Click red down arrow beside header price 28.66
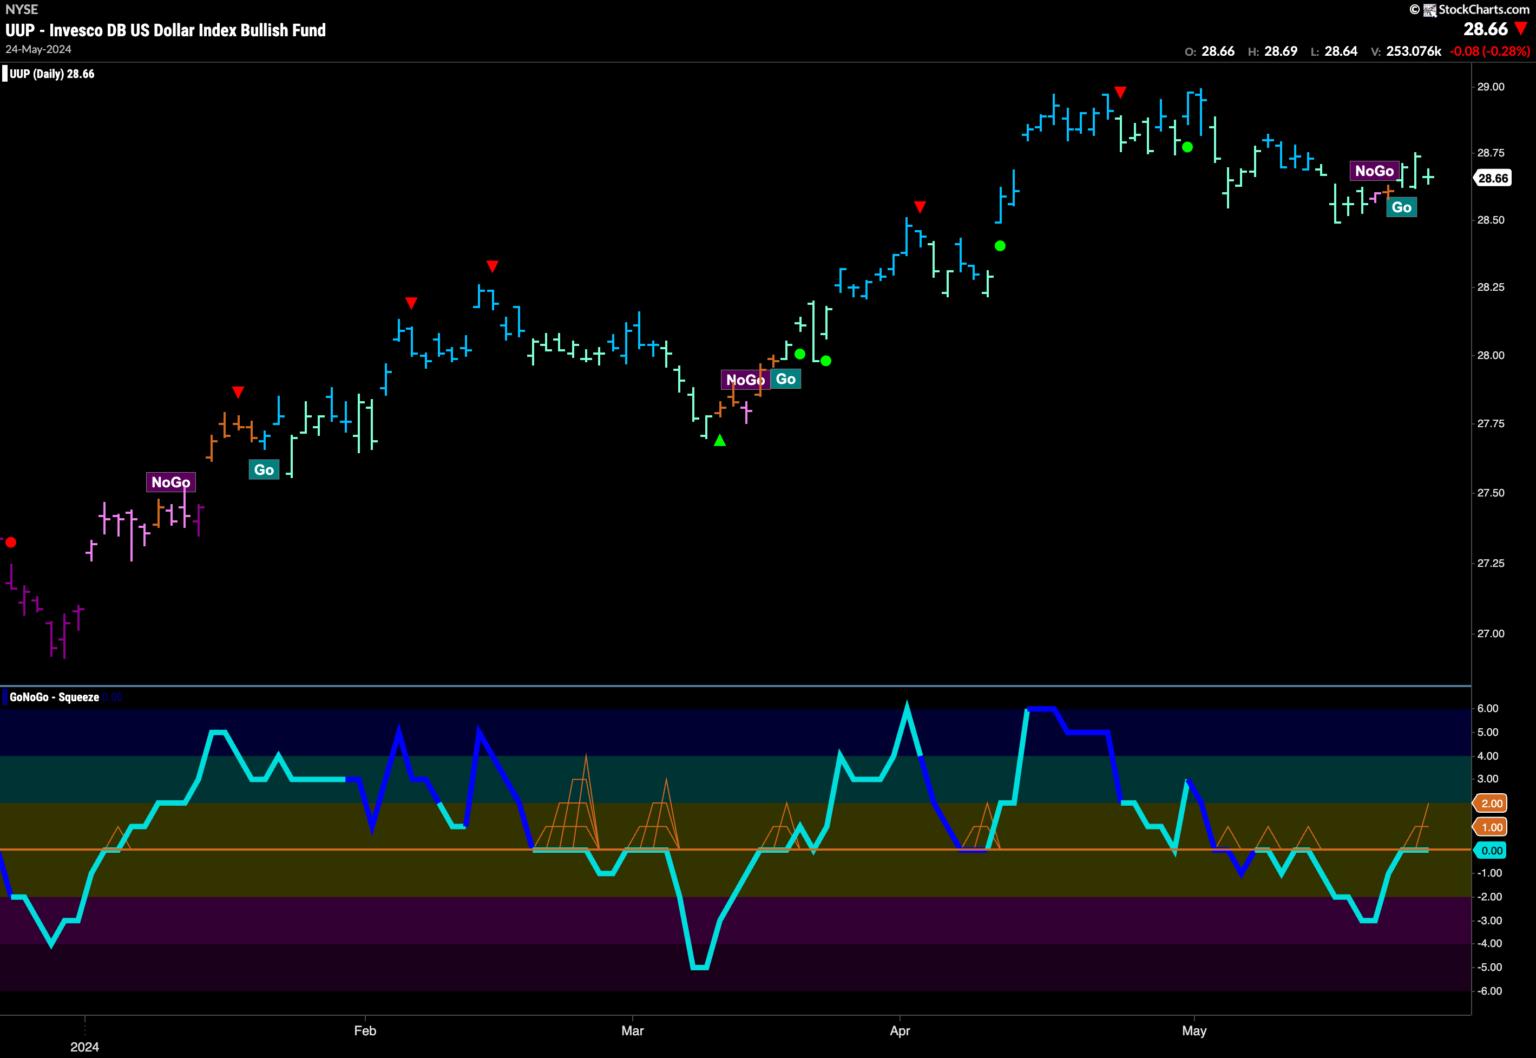This screenshot has width=1536, height=1058. coord(1521,29)
